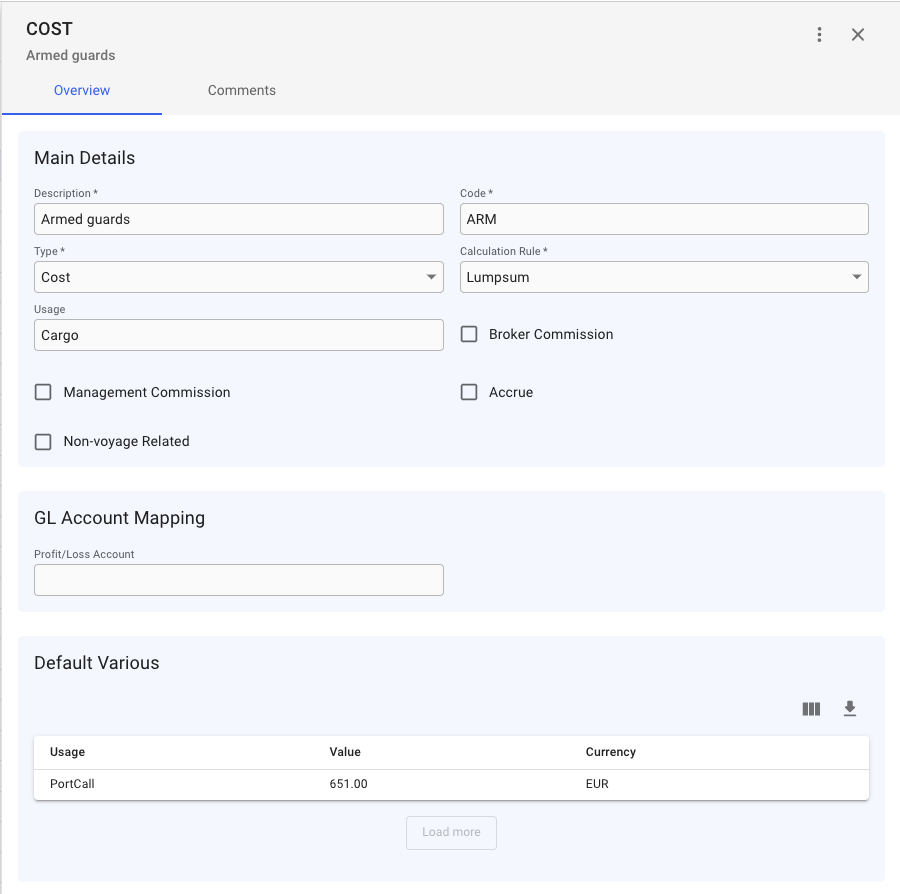Open the column chooser icon

coord(811,709)
